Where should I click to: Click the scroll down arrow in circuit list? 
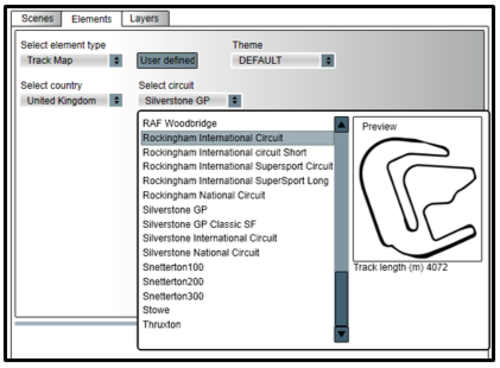341,334
